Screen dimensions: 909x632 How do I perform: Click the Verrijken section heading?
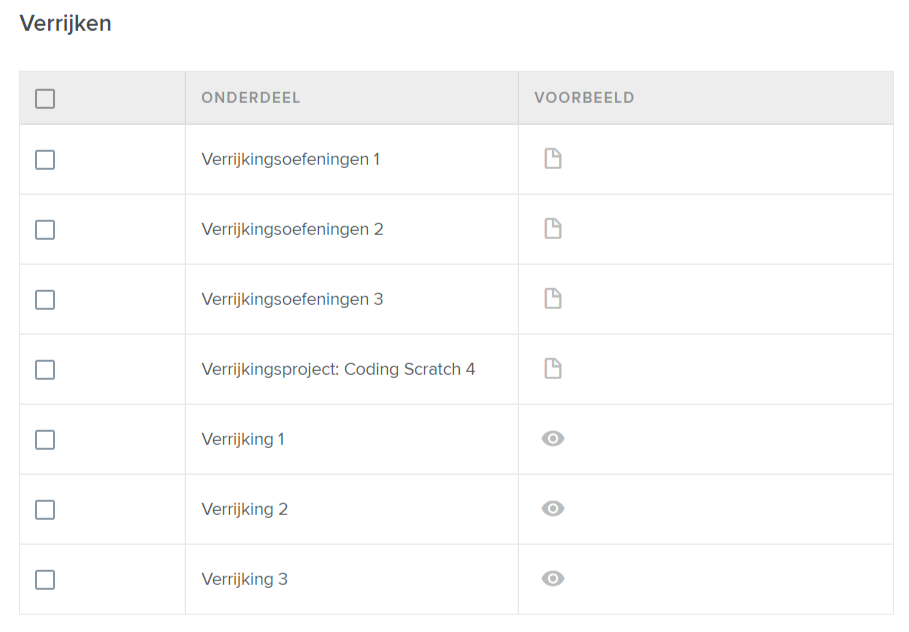[x=65, y=24]
